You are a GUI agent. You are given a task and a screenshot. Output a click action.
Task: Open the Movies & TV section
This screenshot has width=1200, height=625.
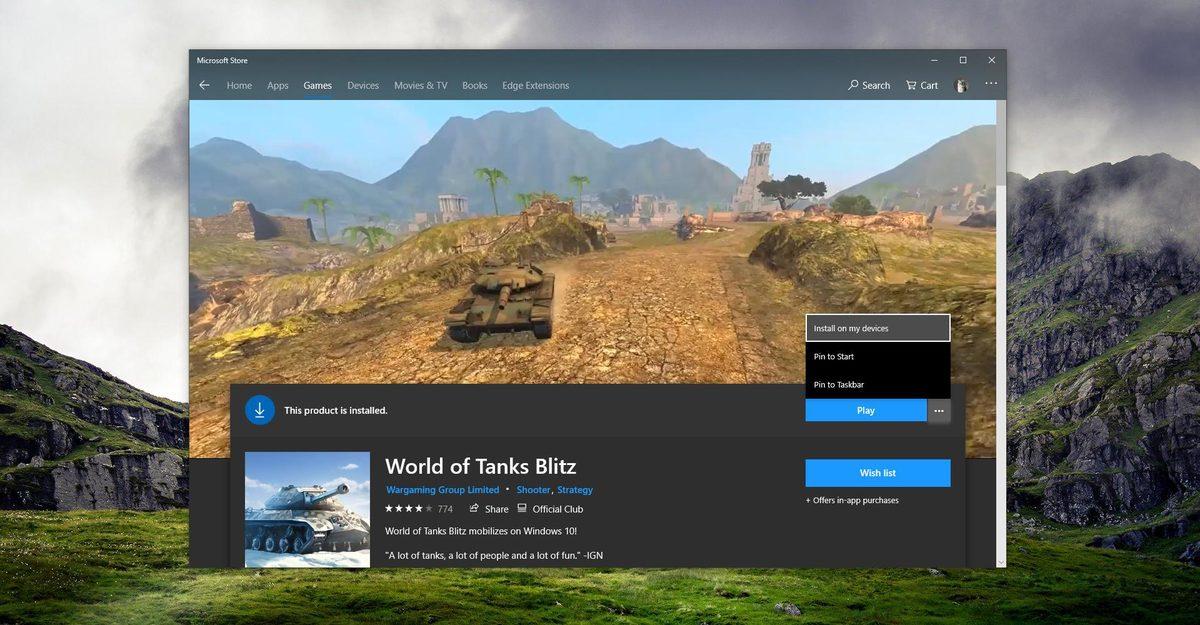(x=419, y=85)
